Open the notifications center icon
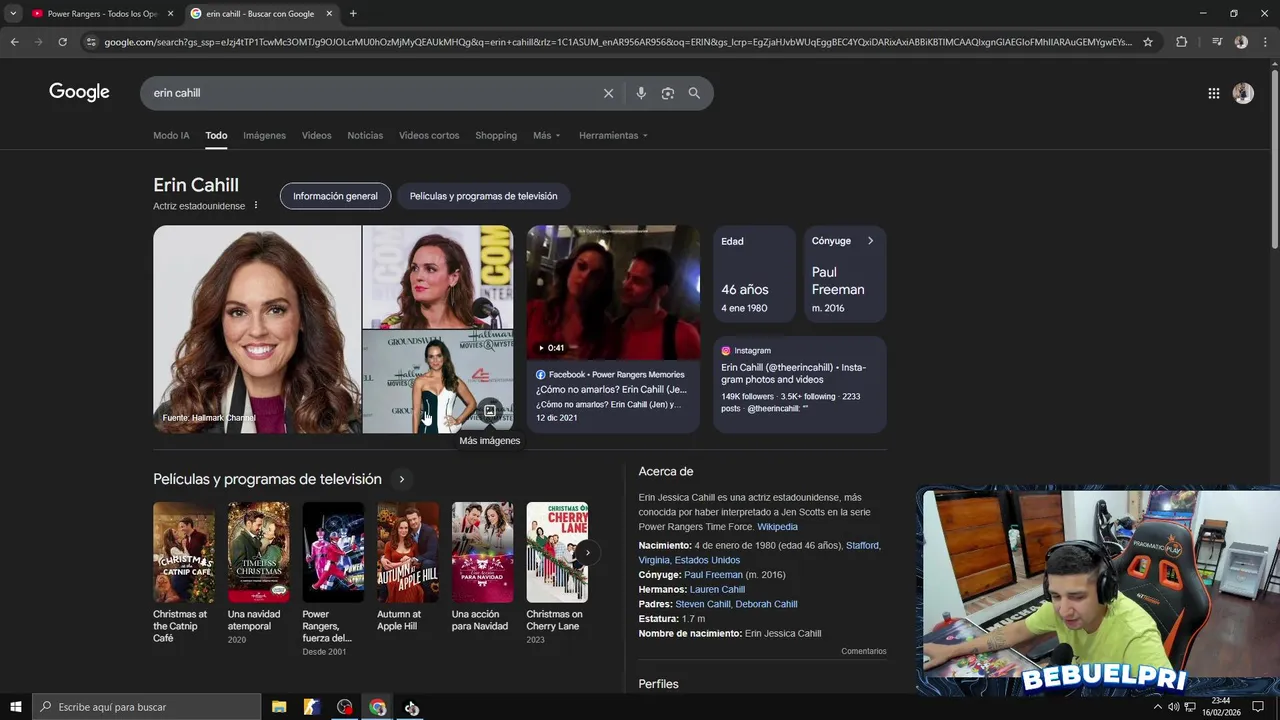This screenshot has height=720, width=1280. pos(1258,707)
